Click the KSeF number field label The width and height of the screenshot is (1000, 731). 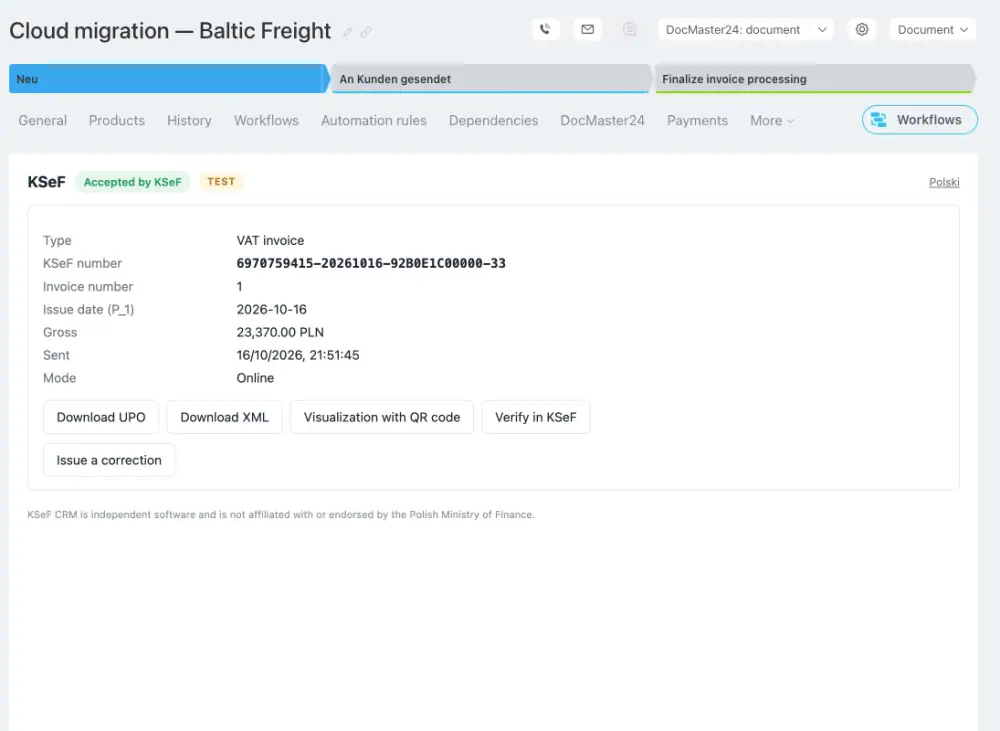tap(82, 263)
